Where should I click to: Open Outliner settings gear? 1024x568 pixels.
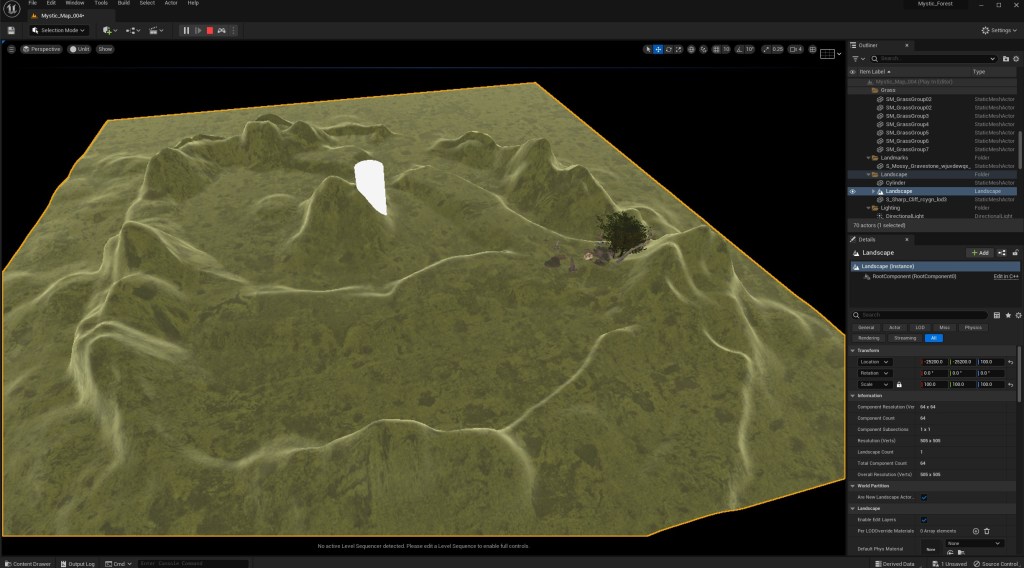[x=1016, y=59]
